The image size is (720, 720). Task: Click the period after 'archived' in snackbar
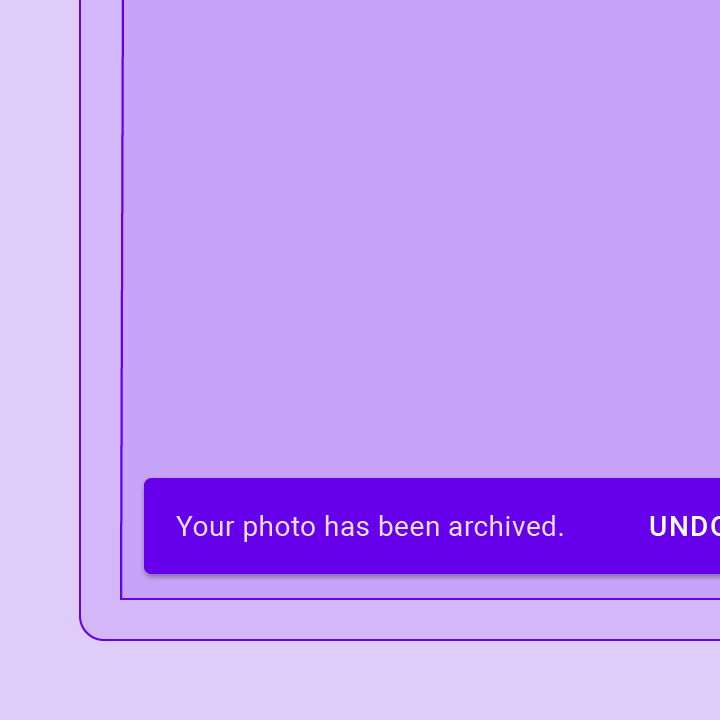pyautogui.click(x=560, y=535)
